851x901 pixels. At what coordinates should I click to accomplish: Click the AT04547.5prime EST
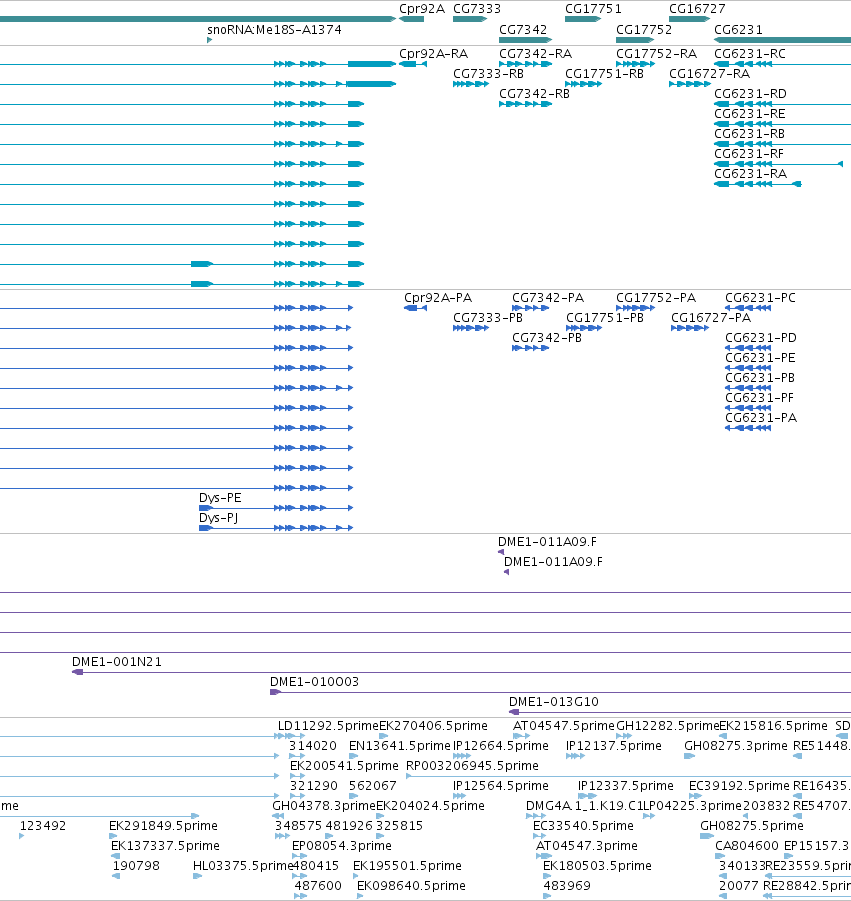(521, 736)
